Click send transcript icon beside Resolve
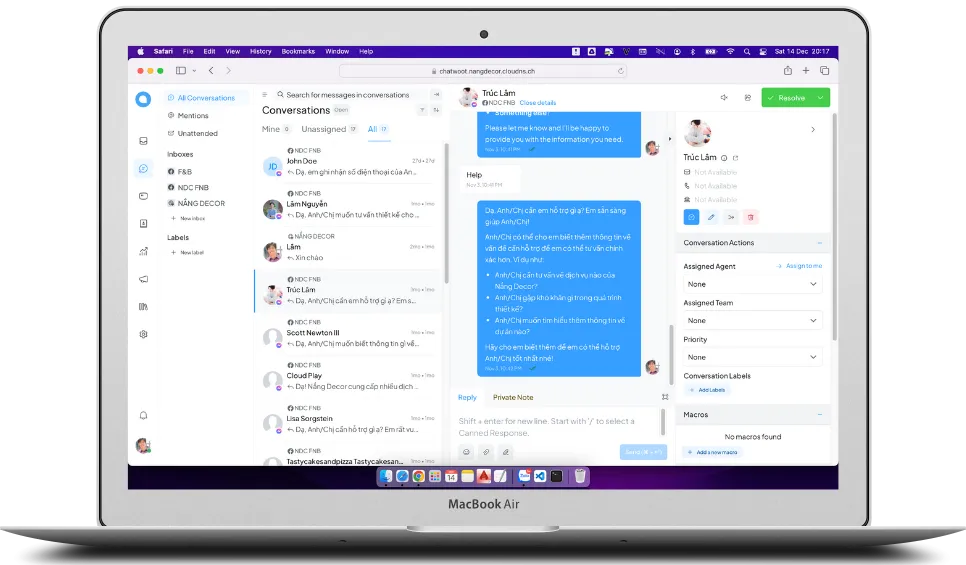The image size is (966, 565). pyautogui.click(x=747, y=98)
